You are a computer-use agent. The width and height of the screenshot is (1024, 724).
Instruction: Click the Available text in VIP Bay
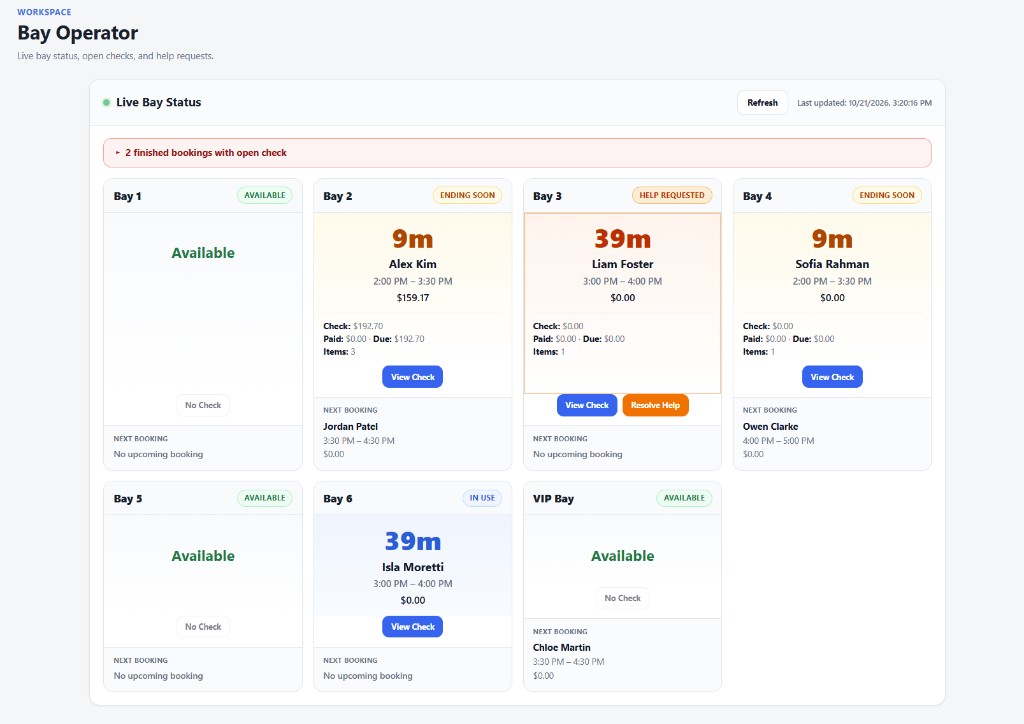pyautogui.click(x=622, y=556)
